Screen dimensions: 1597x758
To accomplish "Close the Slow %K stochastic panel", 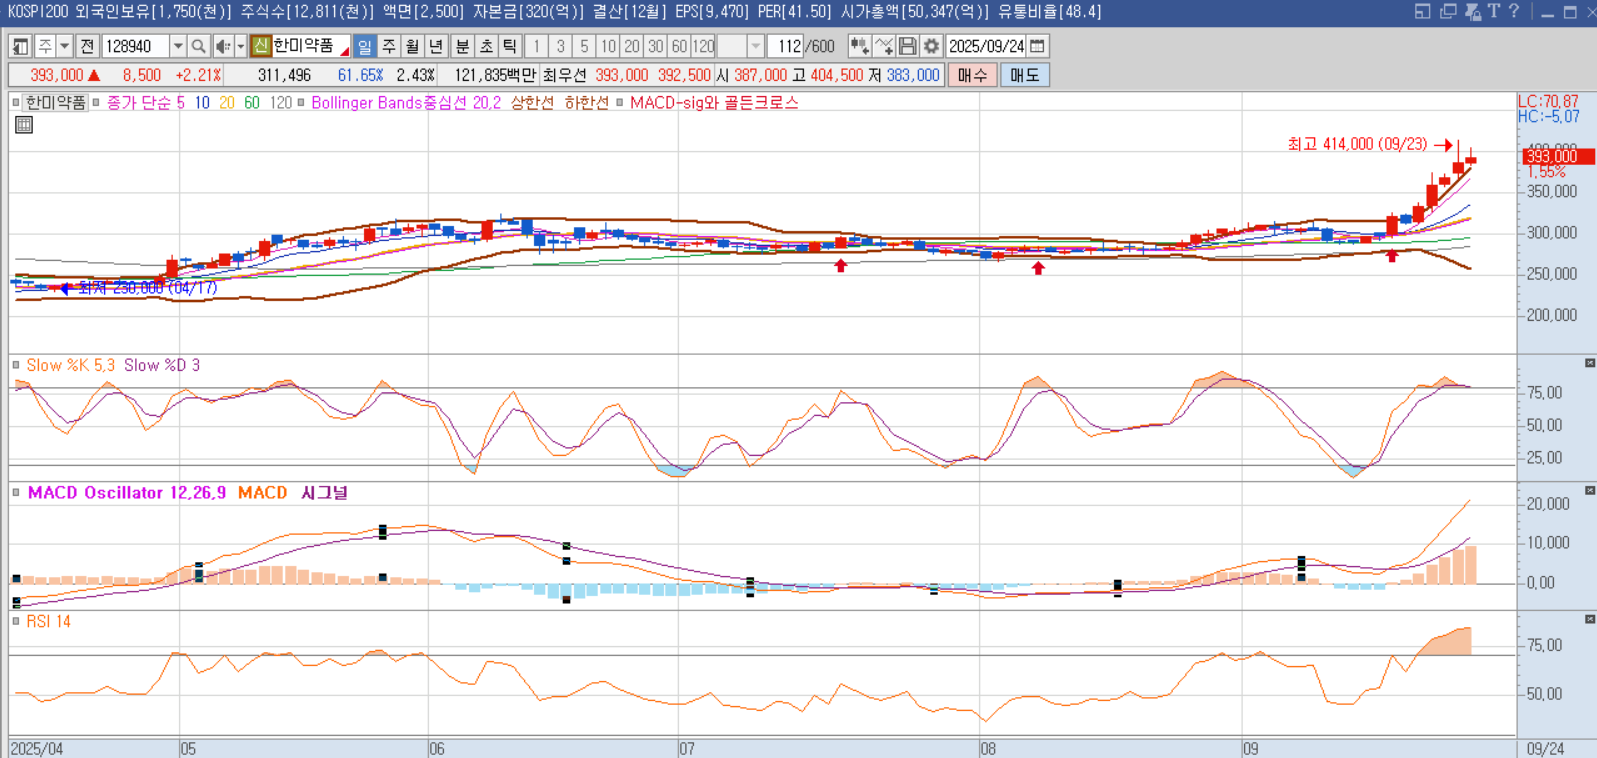I will pyautogui.click(x=1590, y=363).
